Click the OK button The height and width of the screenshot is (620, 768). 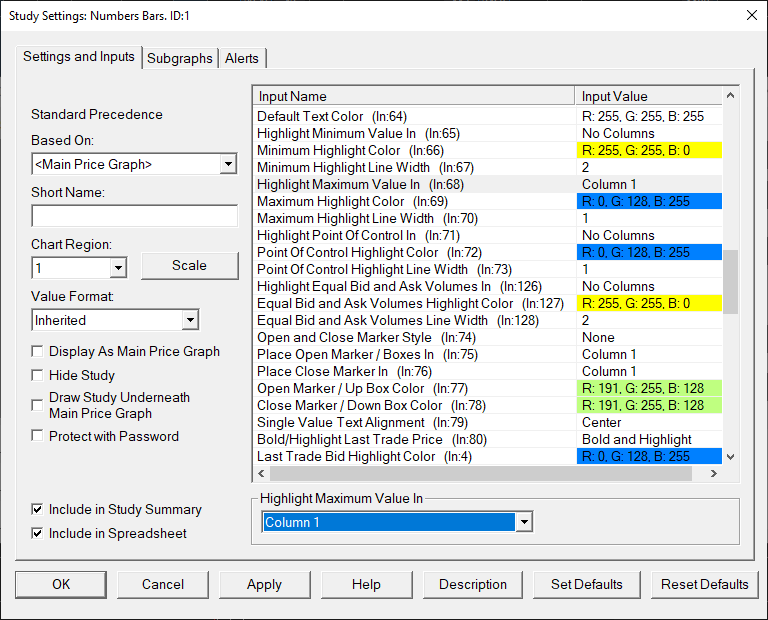[61, 584]
